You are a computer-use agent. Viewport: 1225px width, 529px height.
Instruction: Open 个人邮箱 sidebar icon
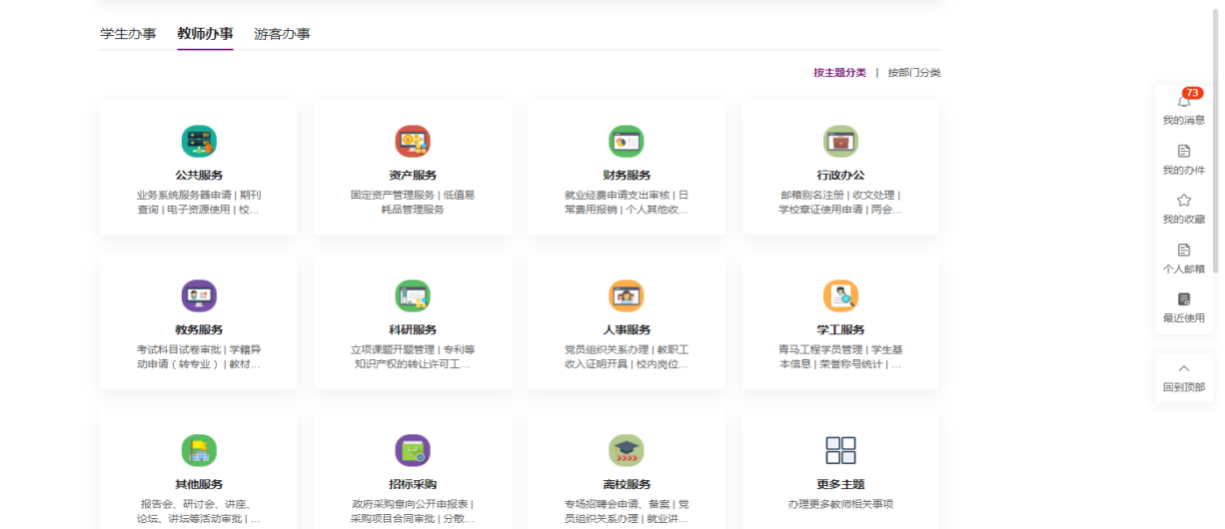1184,250
